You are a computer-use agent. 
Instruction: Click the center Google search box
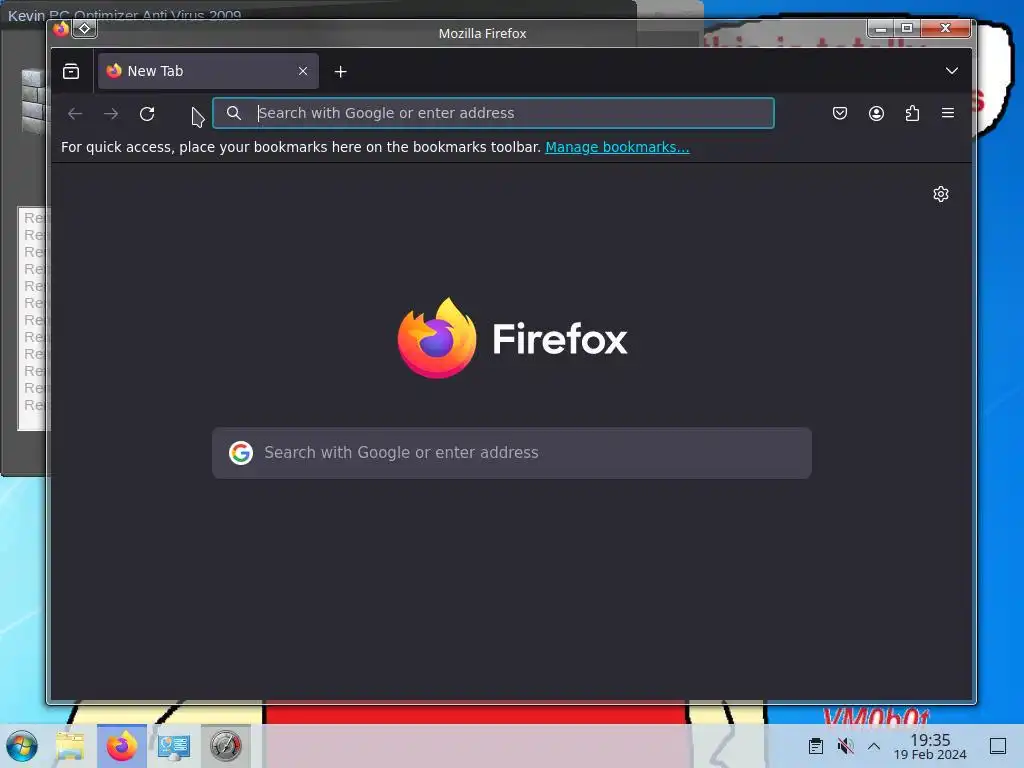pos(512,453)
